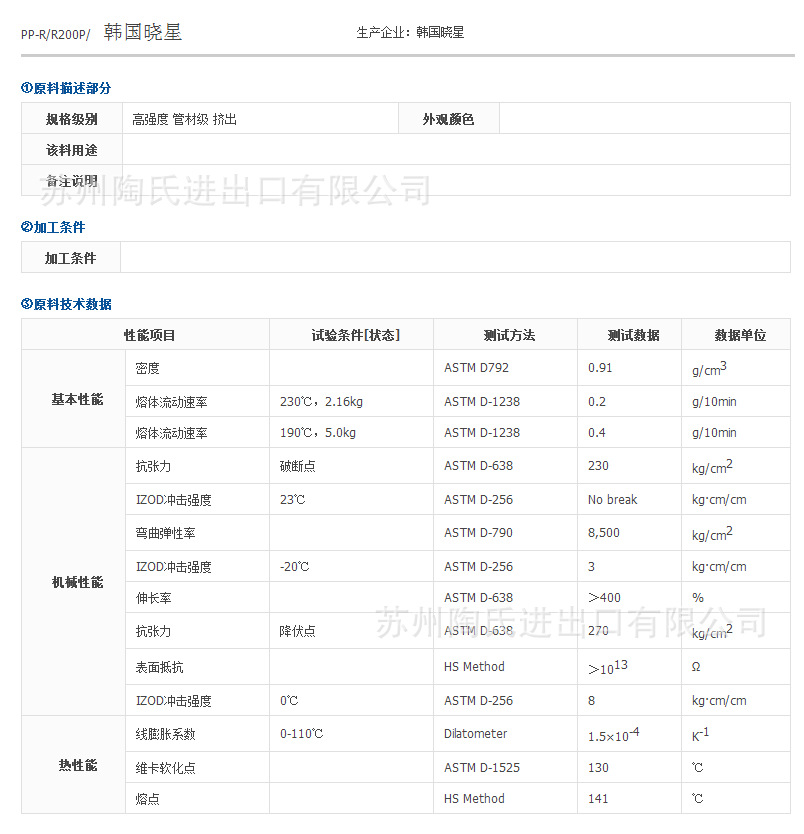Click the "外观颜色" label cell
Viewport: 804px width, 834px height.
click(448, 119)
